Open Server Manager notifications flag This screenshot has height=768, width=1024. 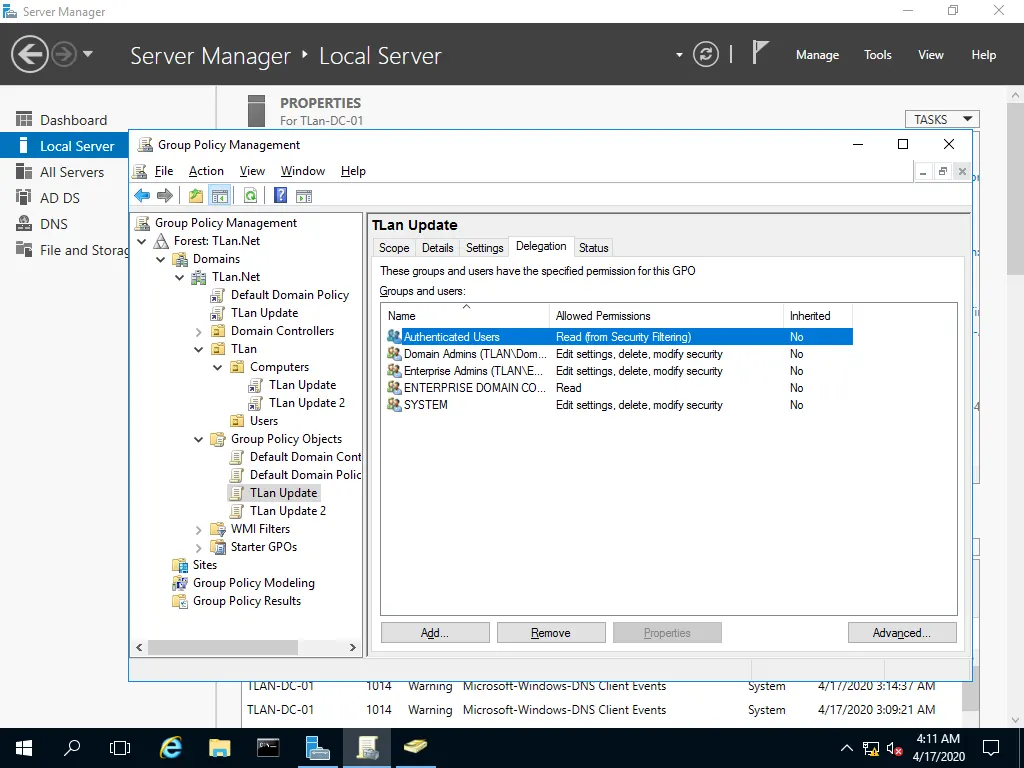click(x=759, y=52)
